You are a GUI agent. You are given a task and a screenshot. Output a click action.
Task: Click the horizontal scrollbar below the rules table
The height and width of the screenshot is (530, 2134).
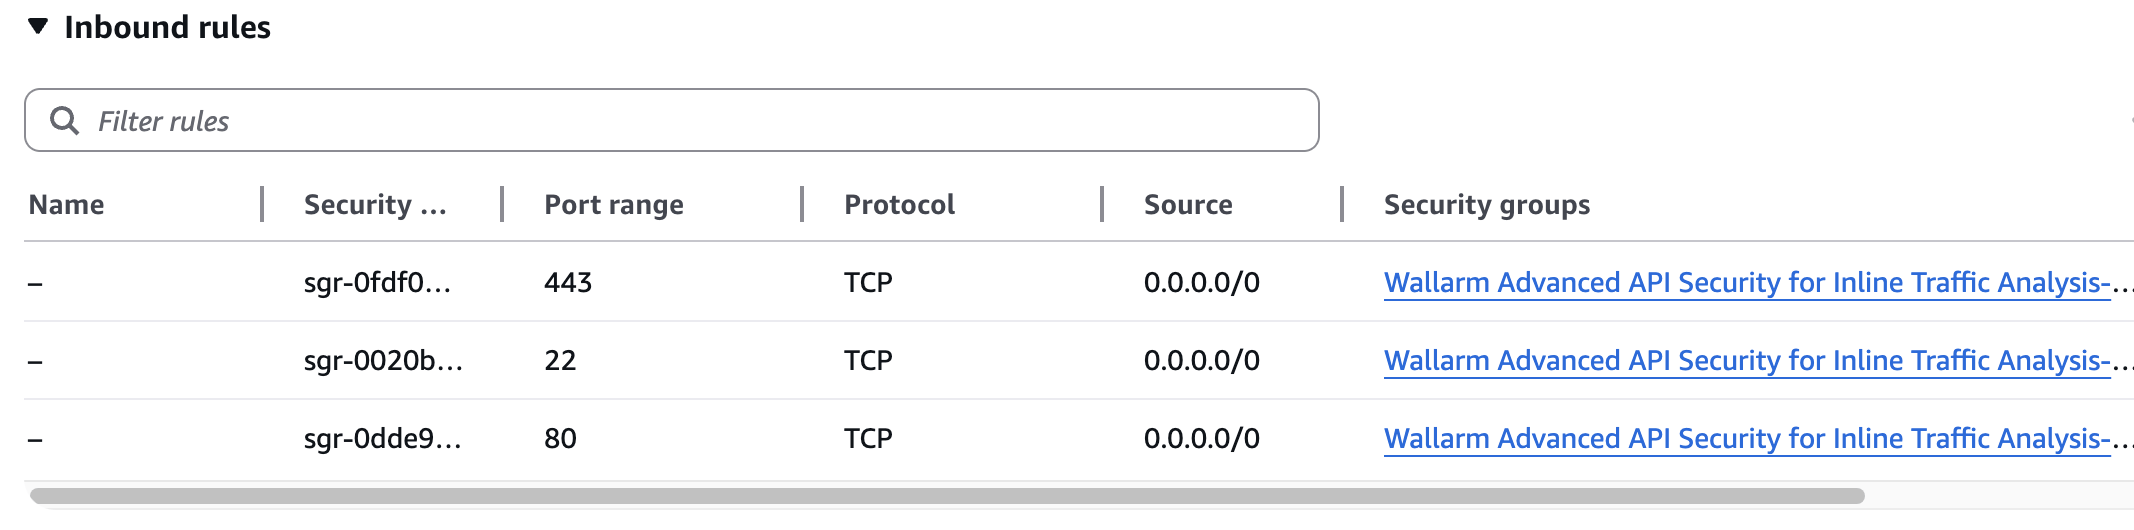[x=946, y=496]
